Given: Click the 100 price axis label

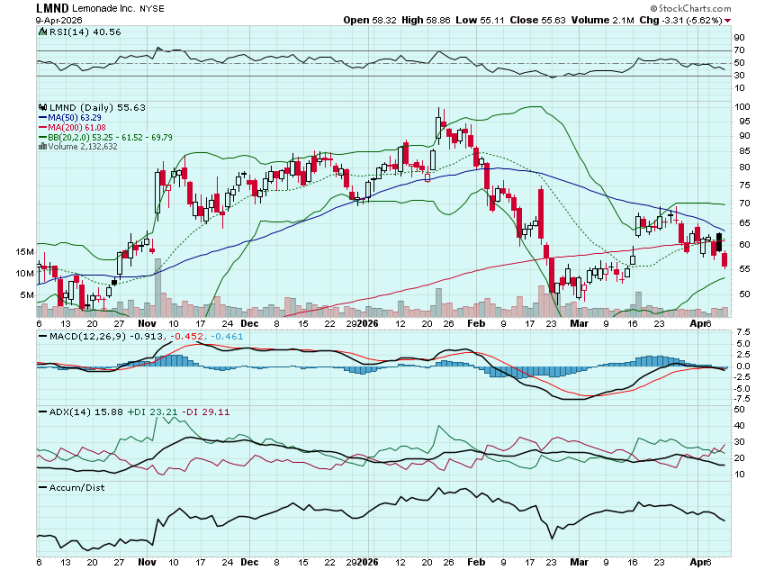Looking at the screenshot, I should 741,106.
